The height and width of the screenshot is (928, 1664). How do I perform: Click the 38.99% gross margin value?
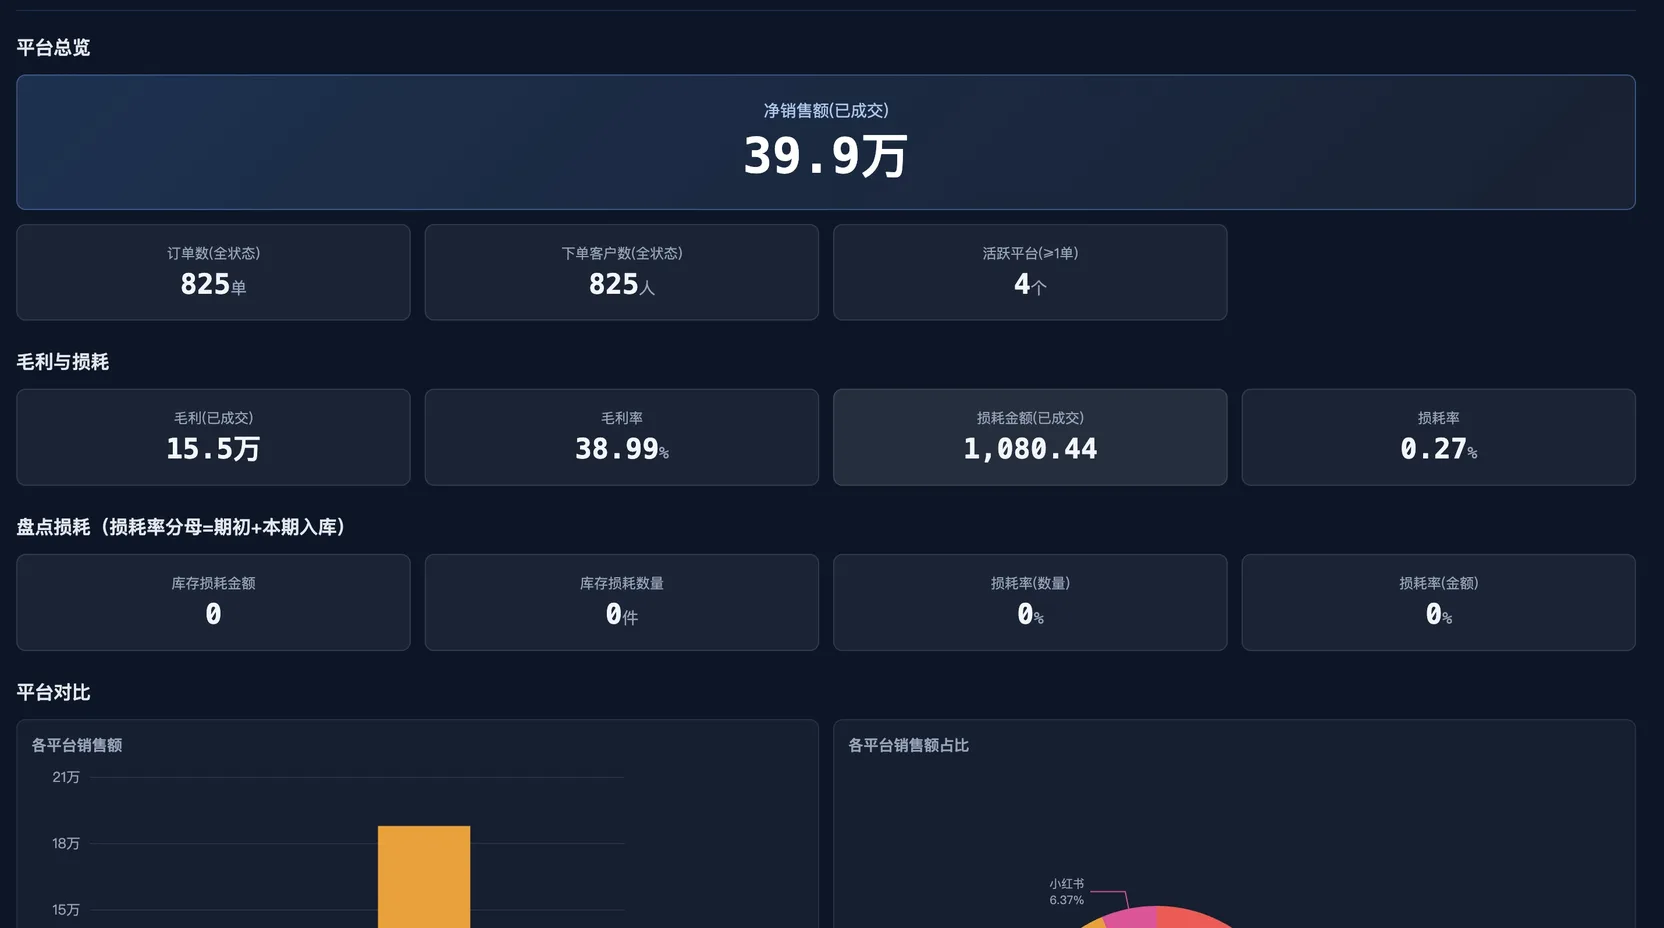click(622, 449)
